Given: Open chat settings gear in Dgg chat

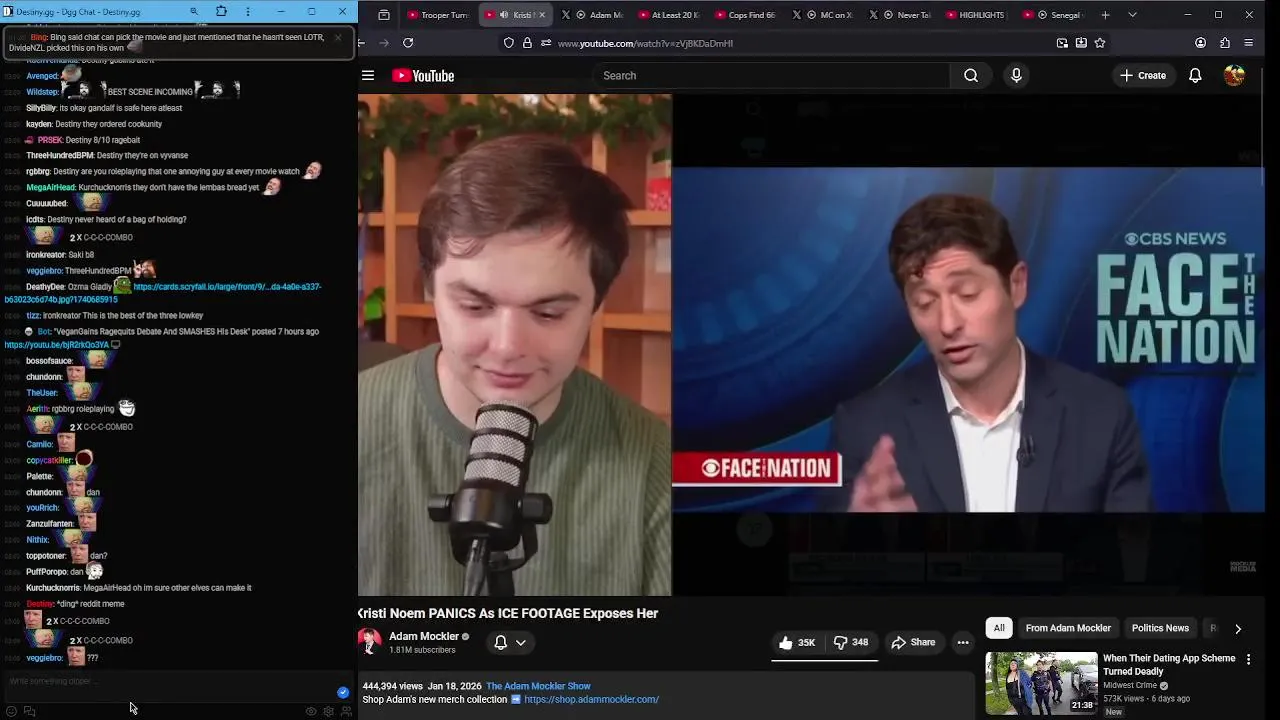Looking at the screenshot, I should [x=328, y=712].
